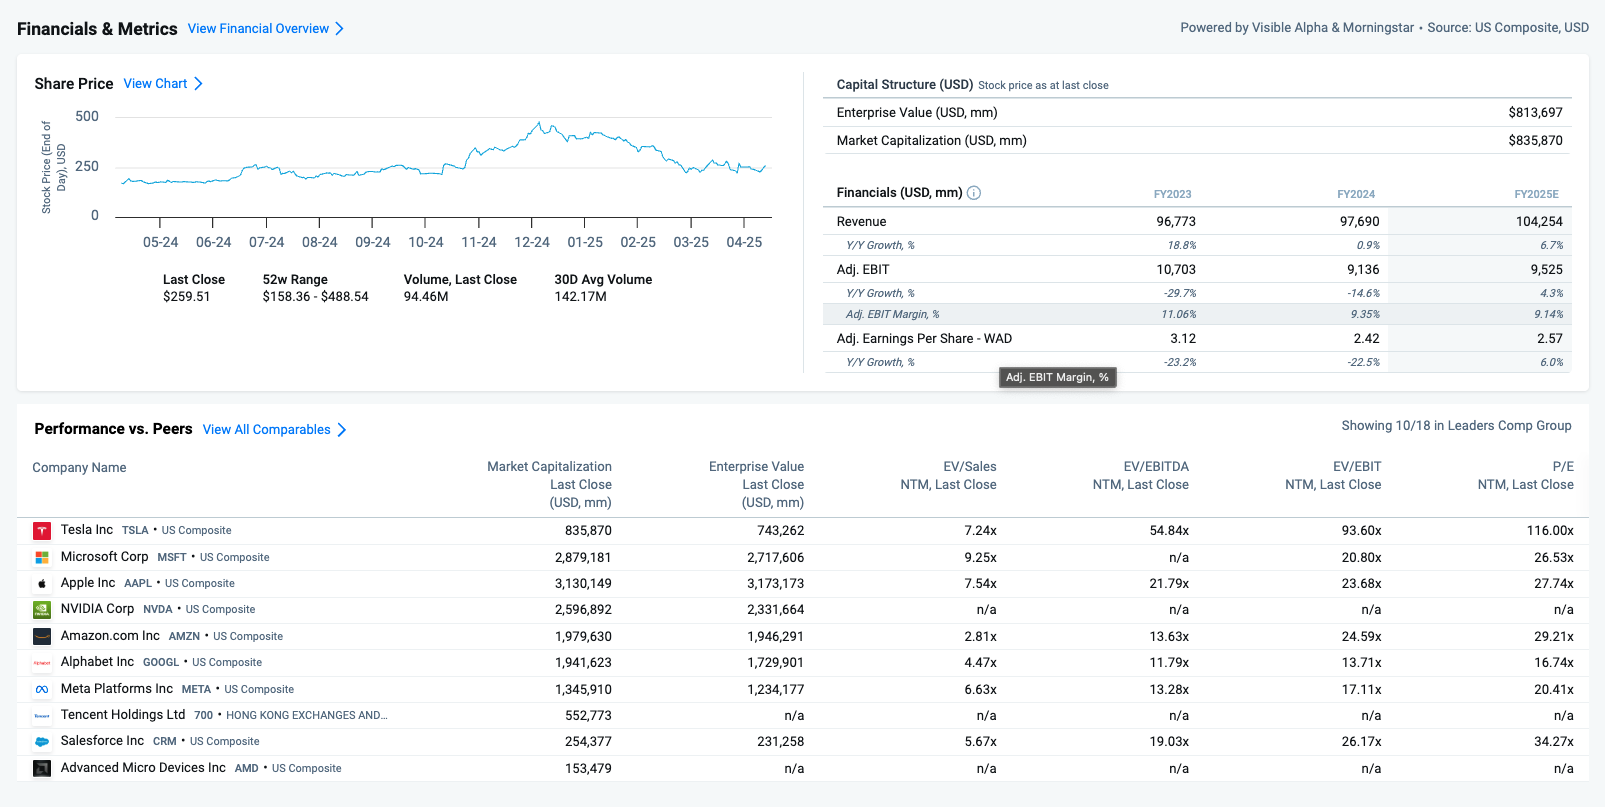Click Apple's market cap 3,130,149
The width and height of the screenshot is (1605, 807).
coord(583,584)
